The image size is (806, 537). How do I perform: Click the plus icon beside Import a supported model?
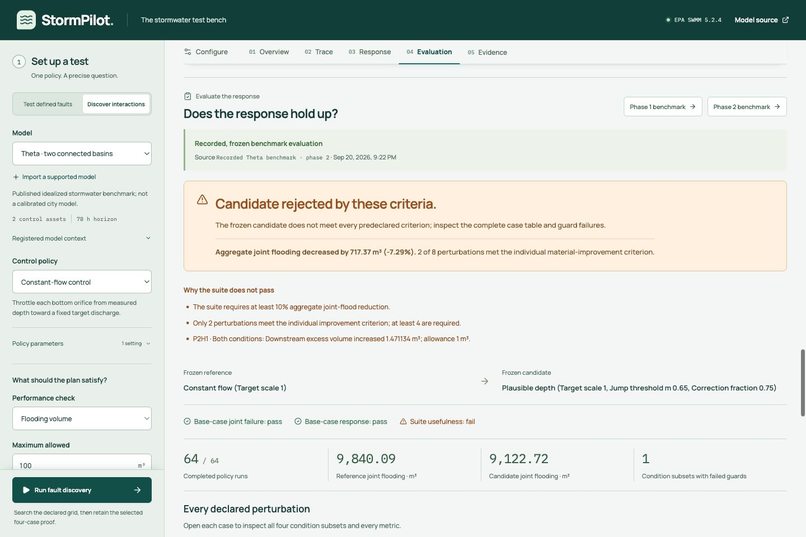point(15,177)
